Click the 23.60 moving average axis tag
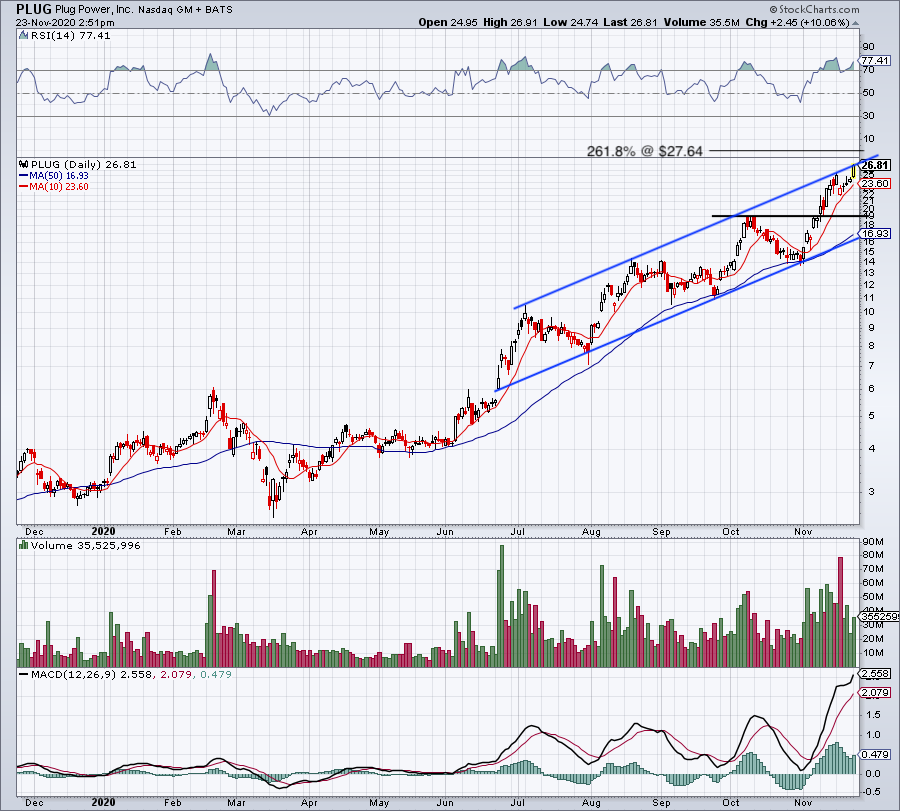The height and width of the screenshot is (811, 900). click(x=875, y=184)
